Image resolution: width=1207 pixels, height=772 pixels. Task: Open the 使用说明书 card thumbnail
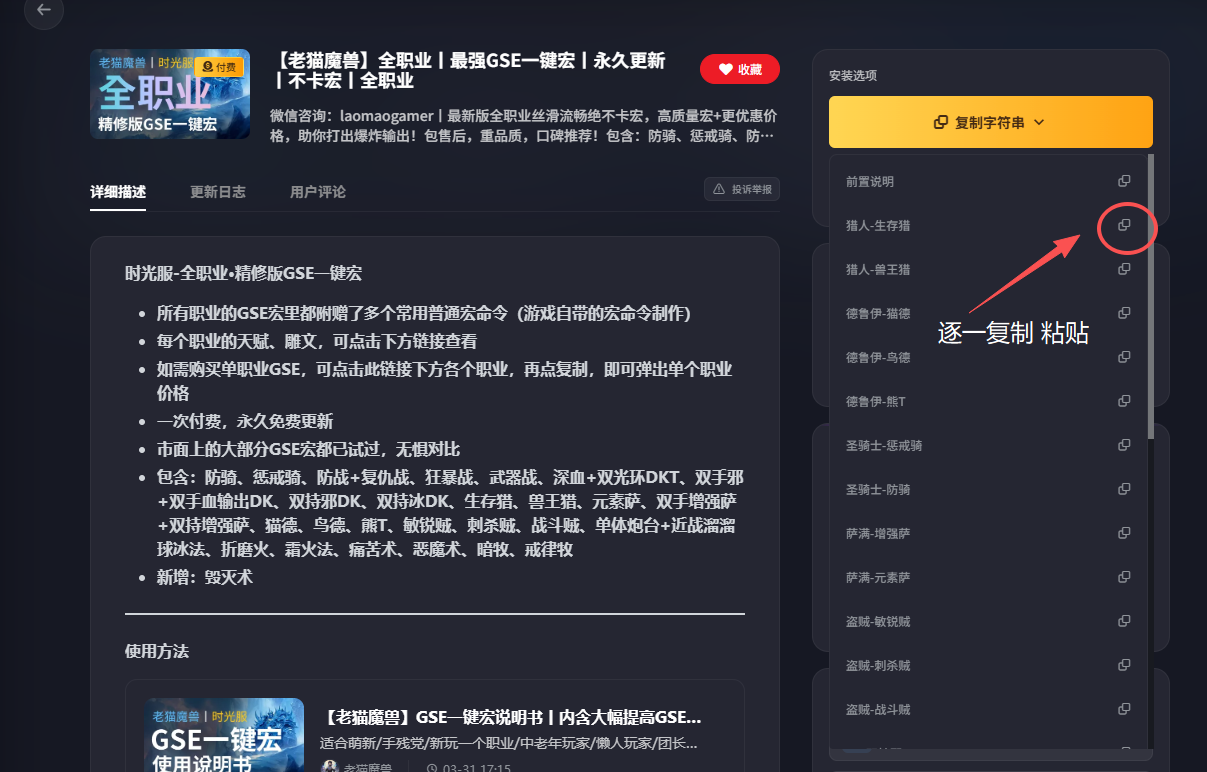tap(224, 735)
